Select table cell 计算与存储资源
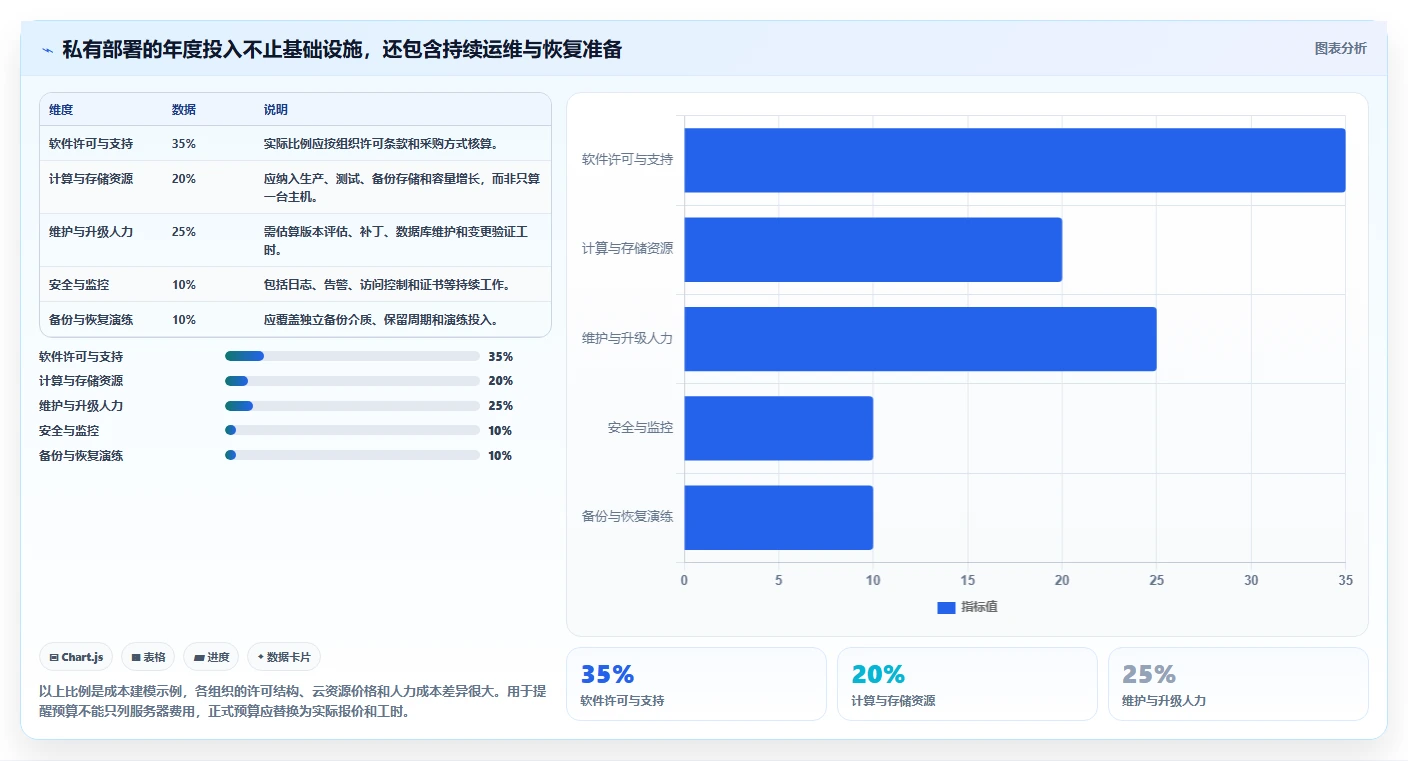 91,179
